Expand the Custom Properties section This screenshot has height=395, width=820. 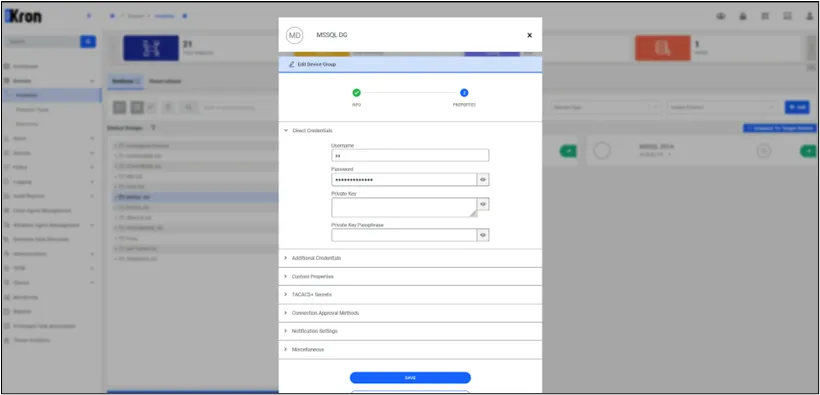point(410,276)
